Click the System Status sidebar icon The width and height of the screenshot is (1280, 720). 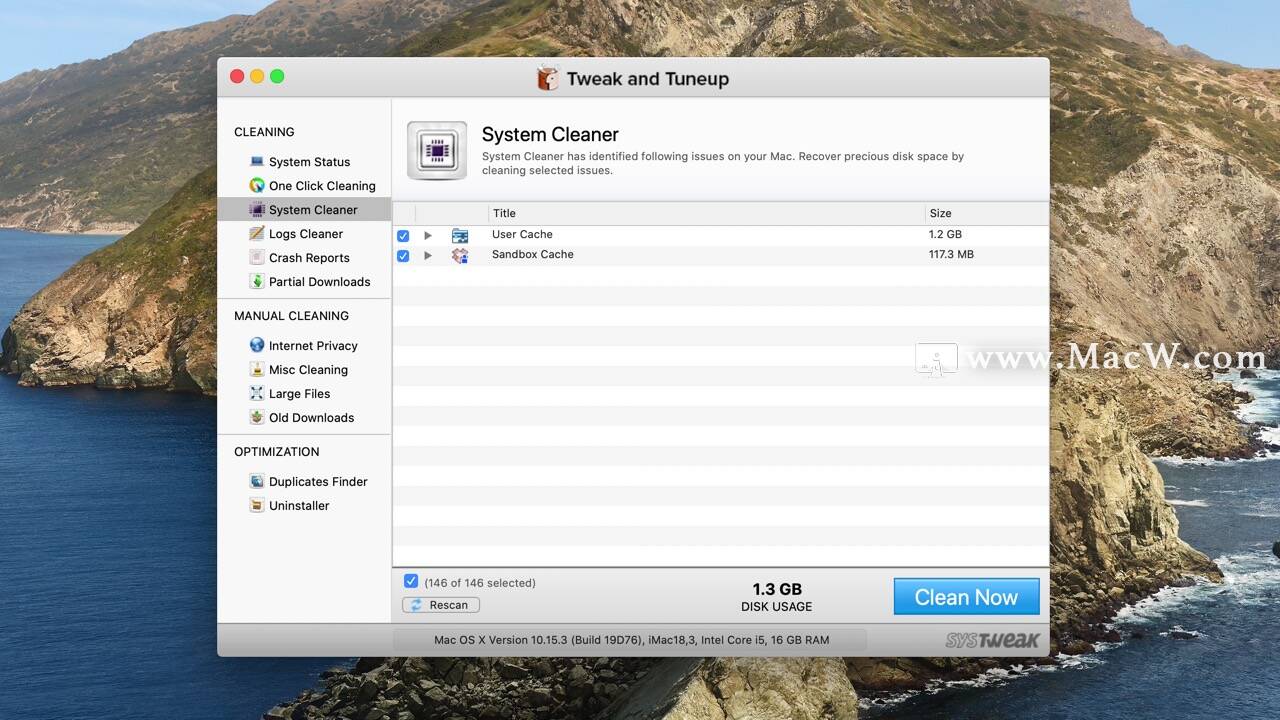click(x=257, y=161)
